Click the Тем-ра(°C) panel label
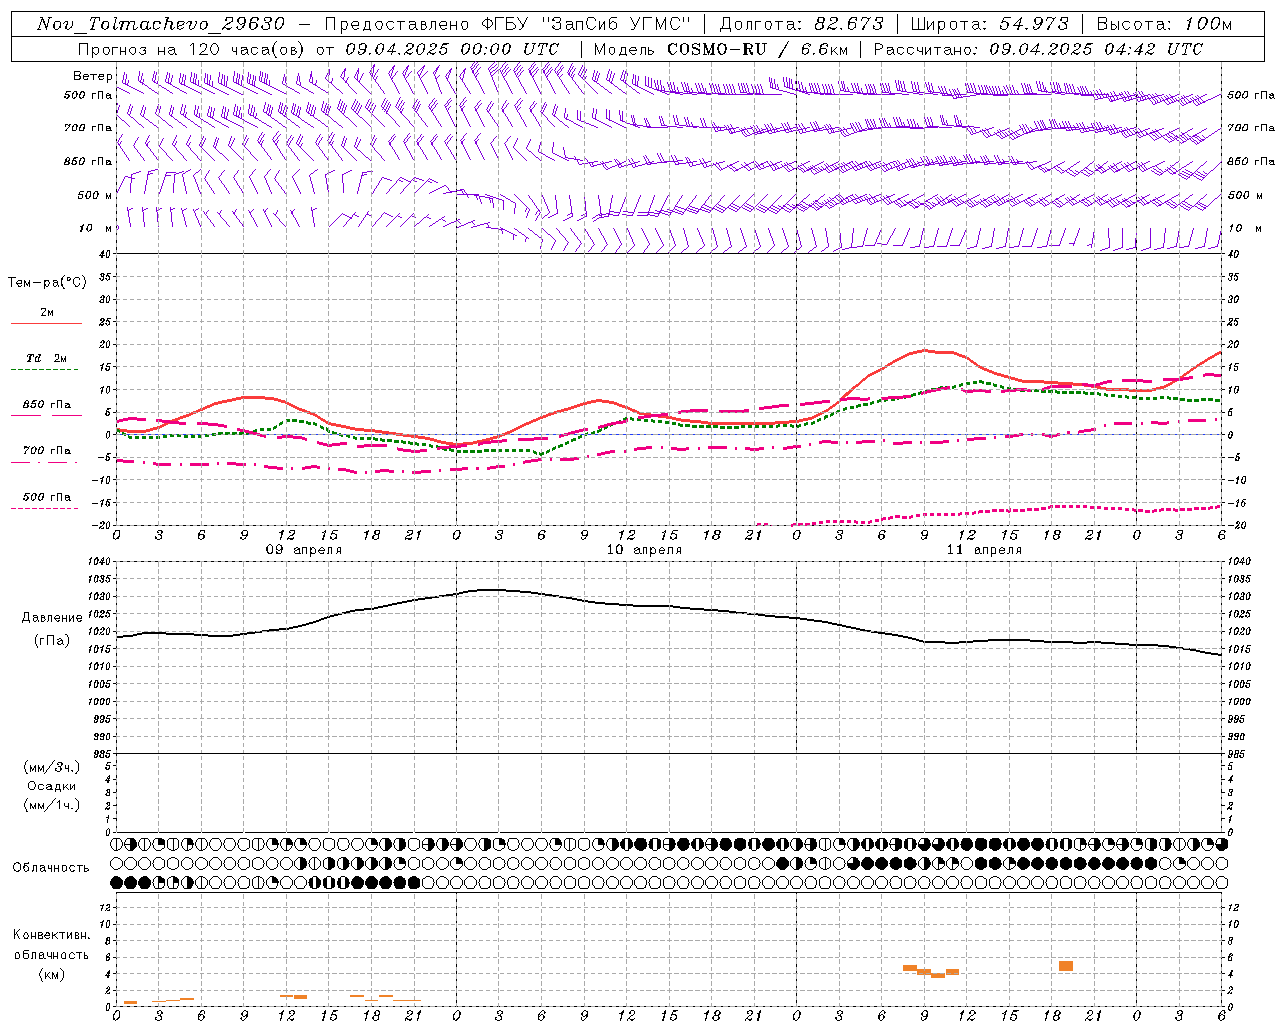1280x1024 pixels. coord(47,283)
